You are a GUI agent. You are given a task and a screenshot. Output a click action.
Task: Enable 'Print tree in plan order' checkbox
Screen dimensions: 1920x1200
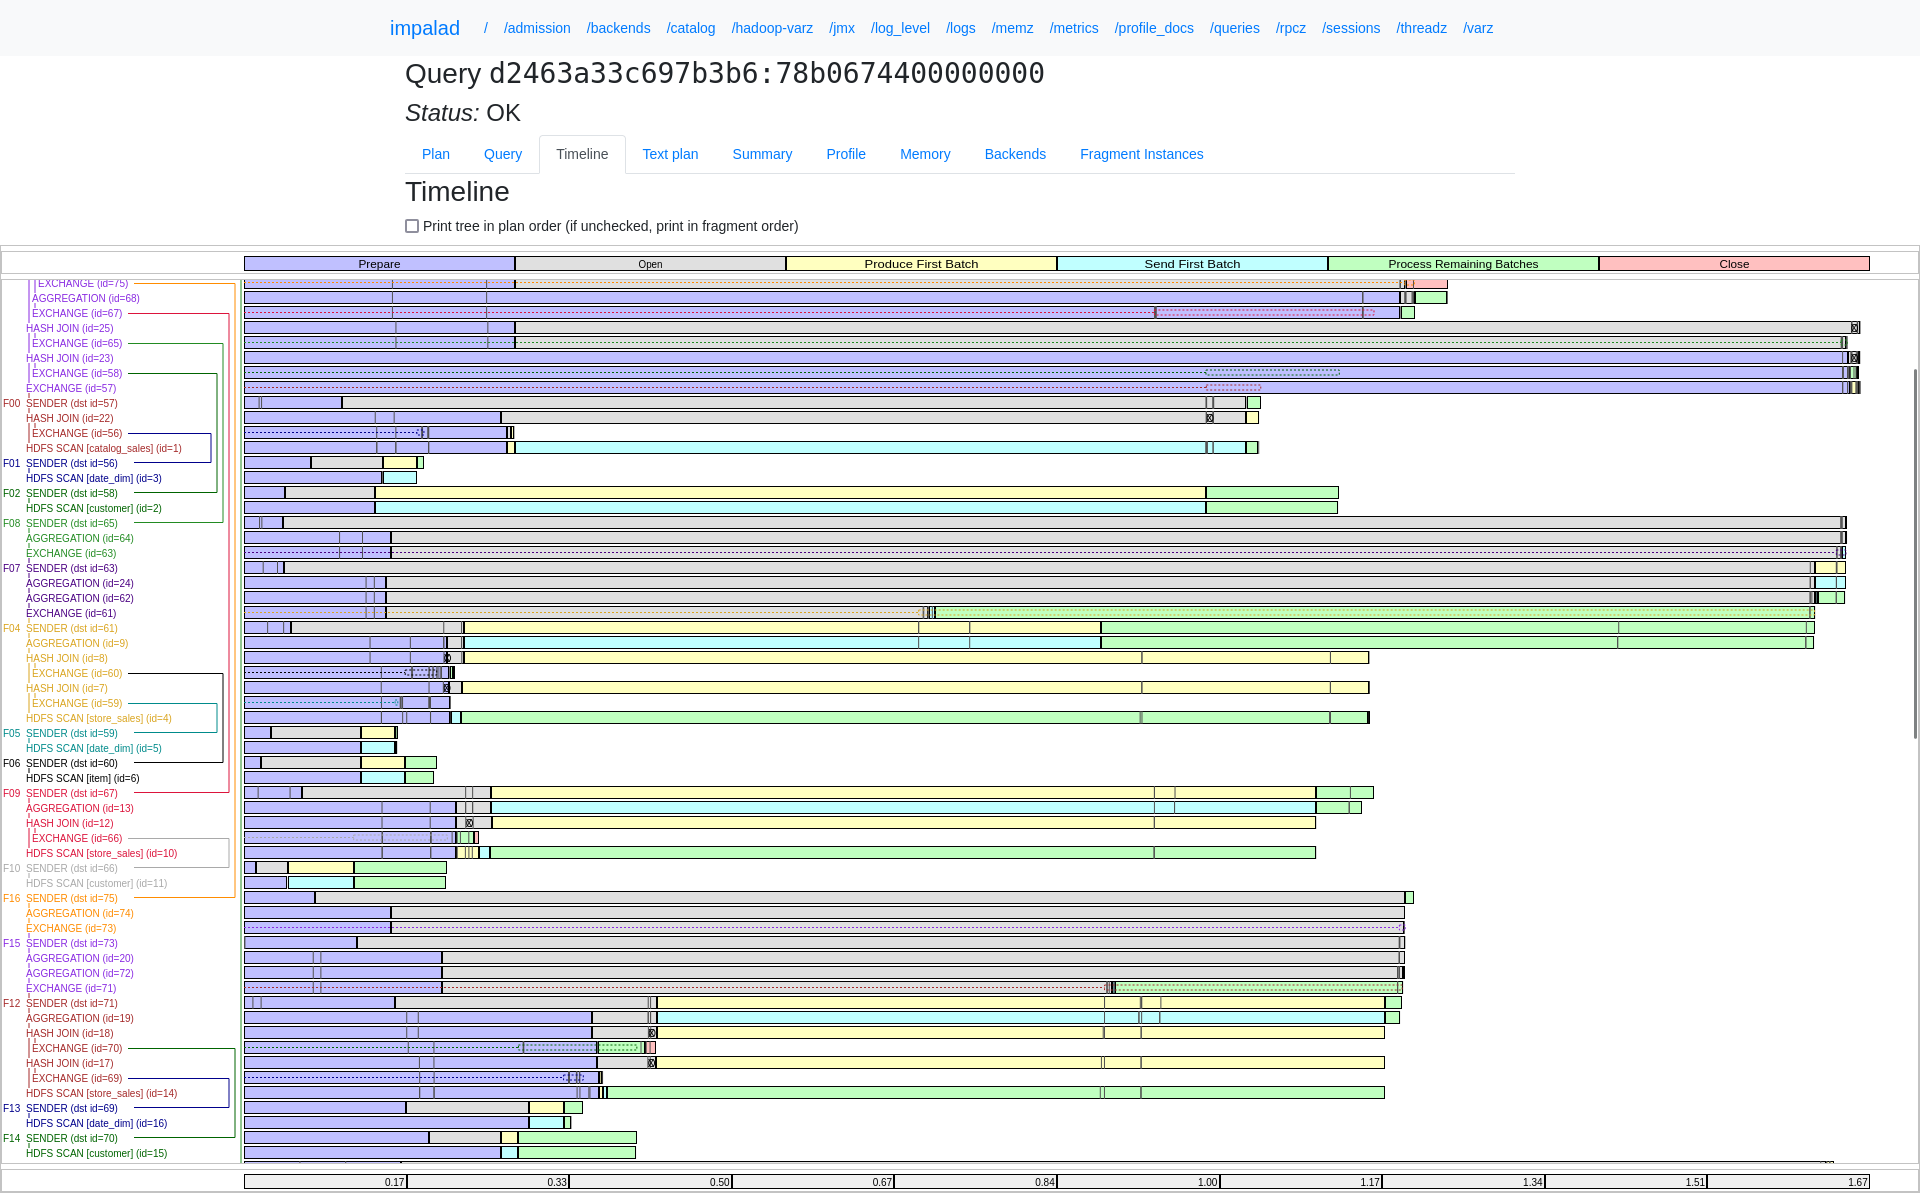pos(411,226)
